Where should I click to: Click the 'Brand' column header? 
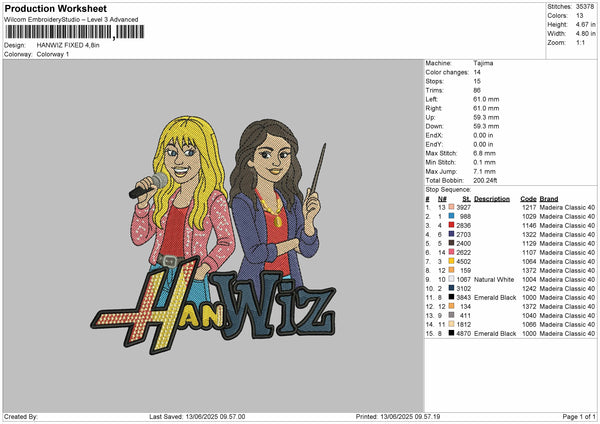click(x=549, y=199)
